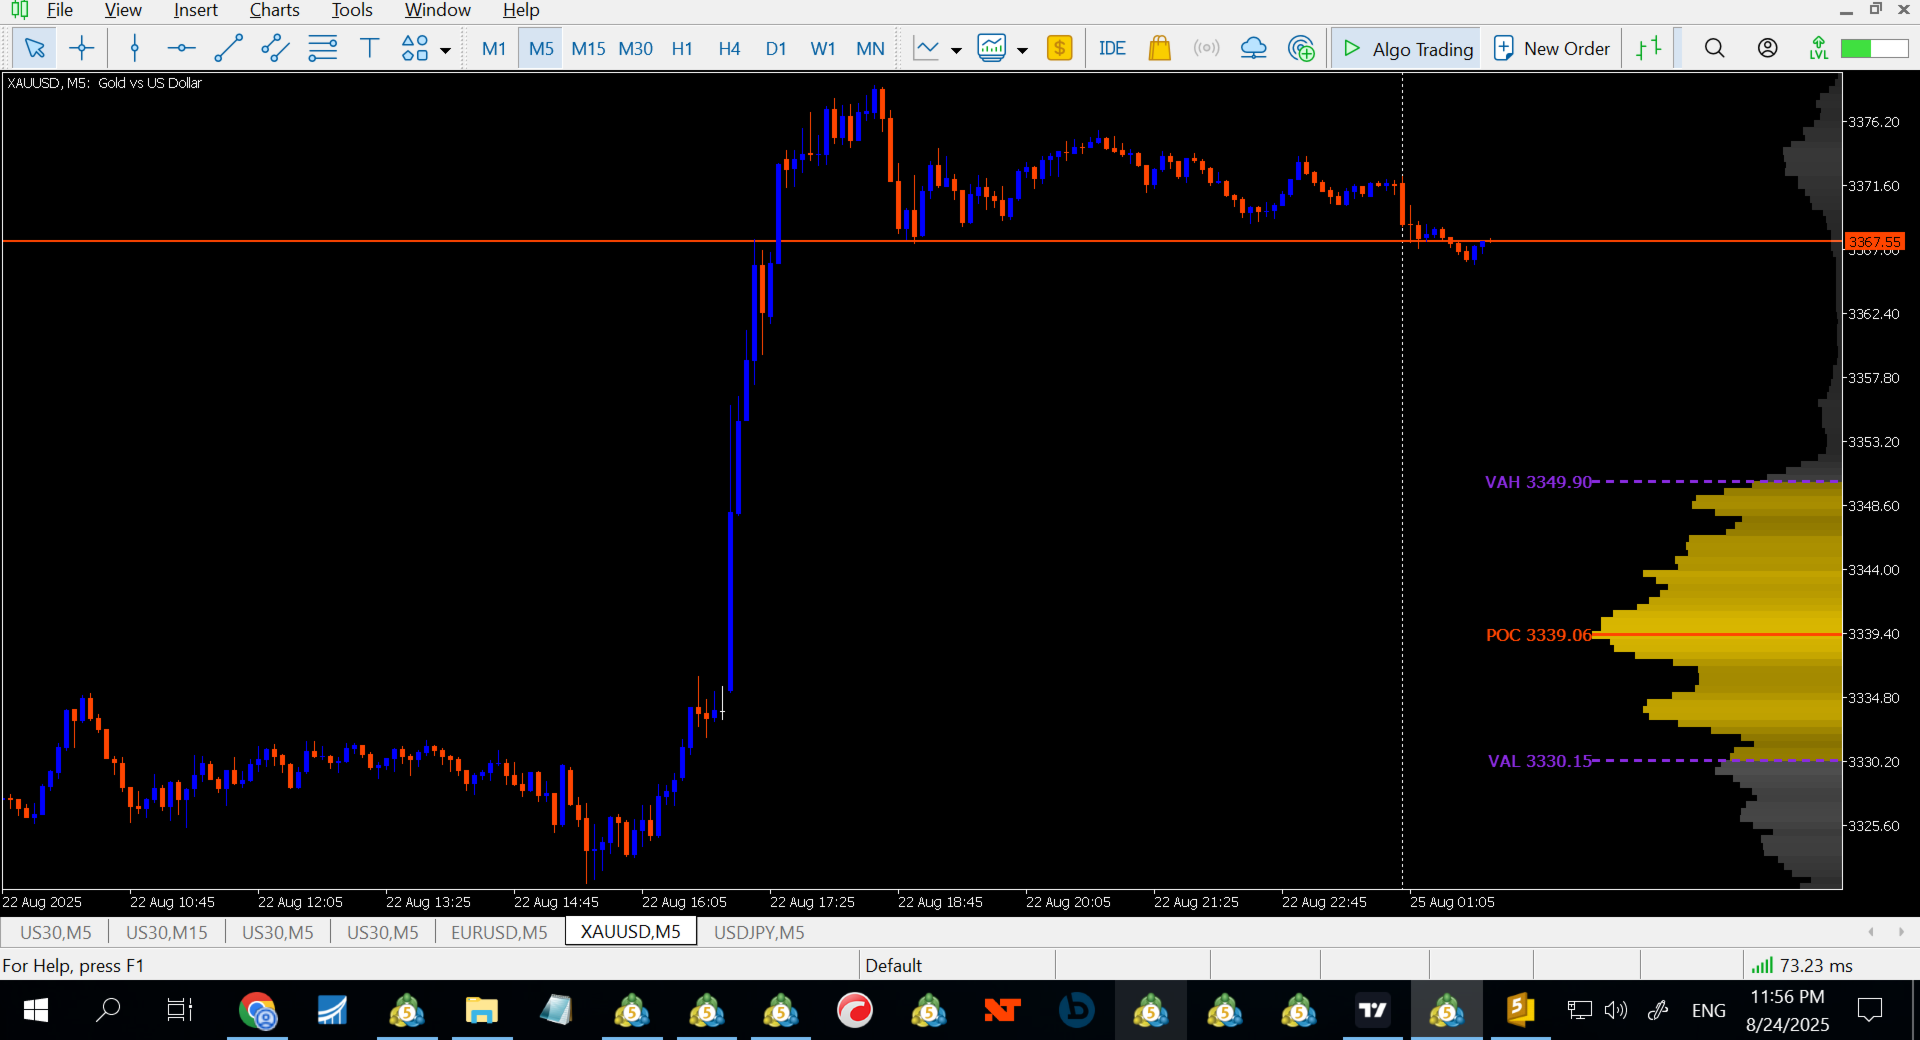This screenshot has height=1040, width=1920.
Task: Select the arrow cursor tool
Action: pos(34,48)
